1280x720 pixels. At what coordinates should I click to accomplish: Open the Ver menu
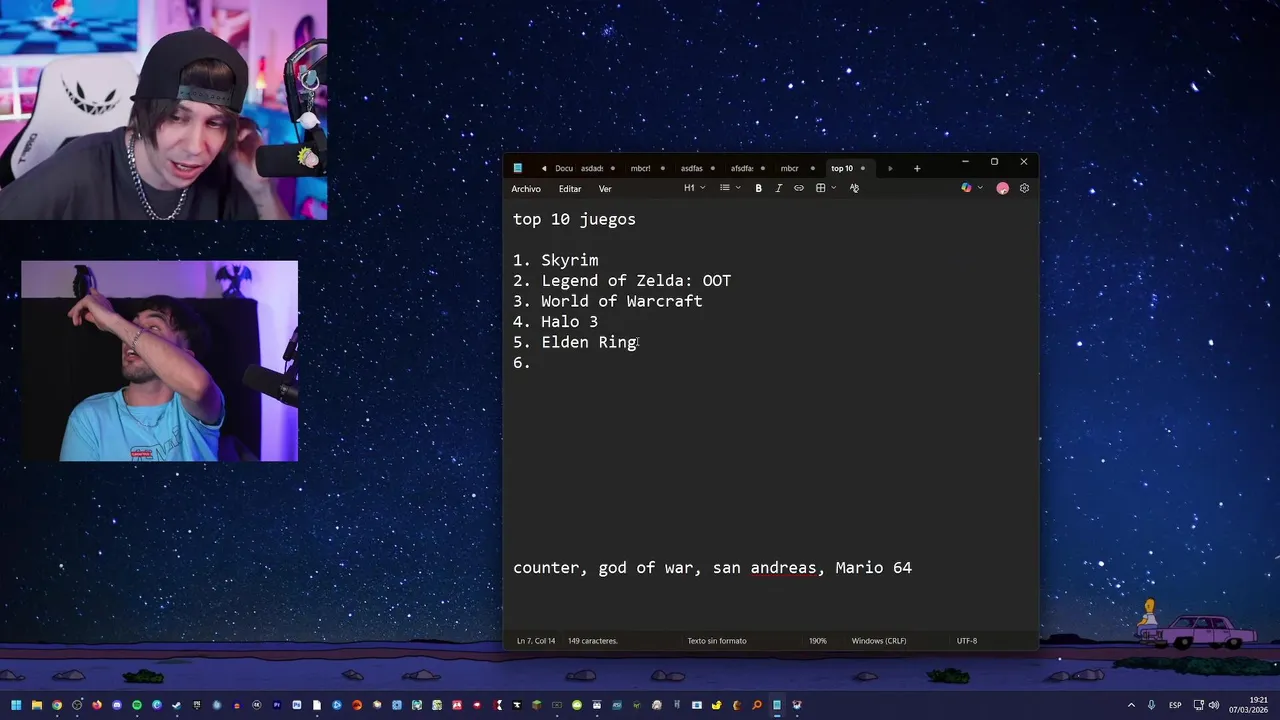605,189
